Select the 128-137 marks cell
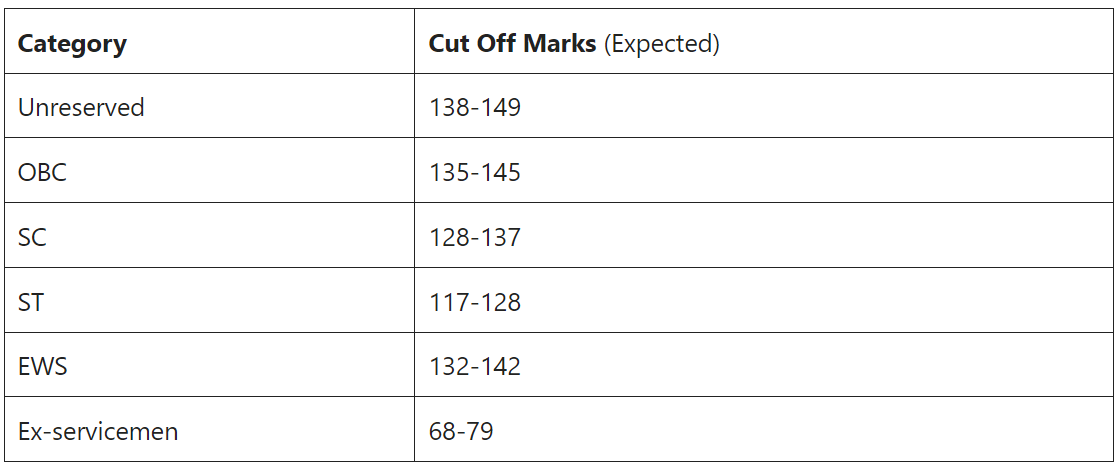Image resolution: width=1119 pixels, height=466 pixels. coord(764,235)
